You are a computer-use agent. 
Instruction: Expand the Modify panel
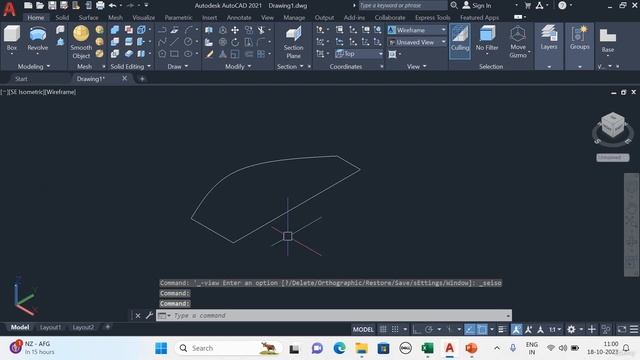[x=238, y=66]
